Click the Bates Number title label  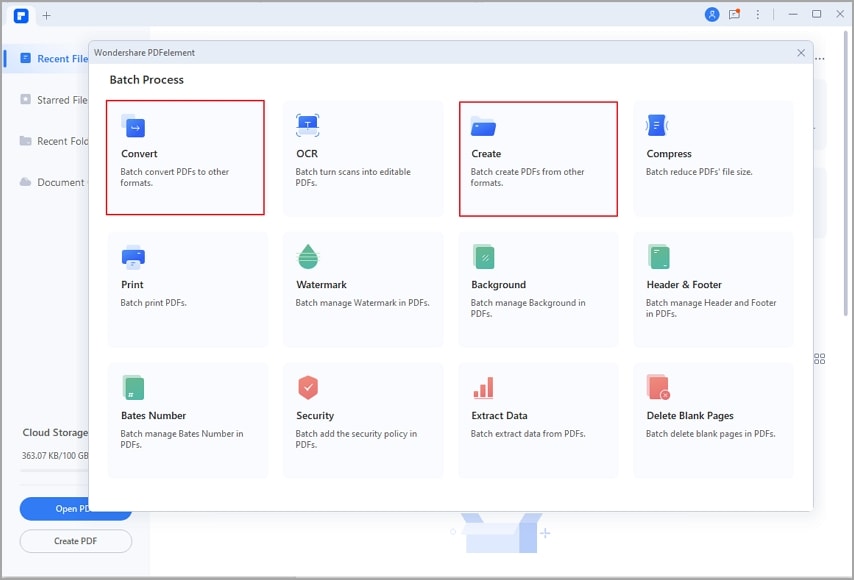click(x=154, y=416)
